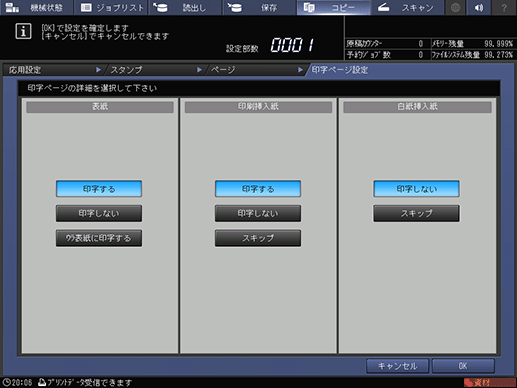Click the 予約ジョブ数 value

pyautogui.click(x=421, y=55)
